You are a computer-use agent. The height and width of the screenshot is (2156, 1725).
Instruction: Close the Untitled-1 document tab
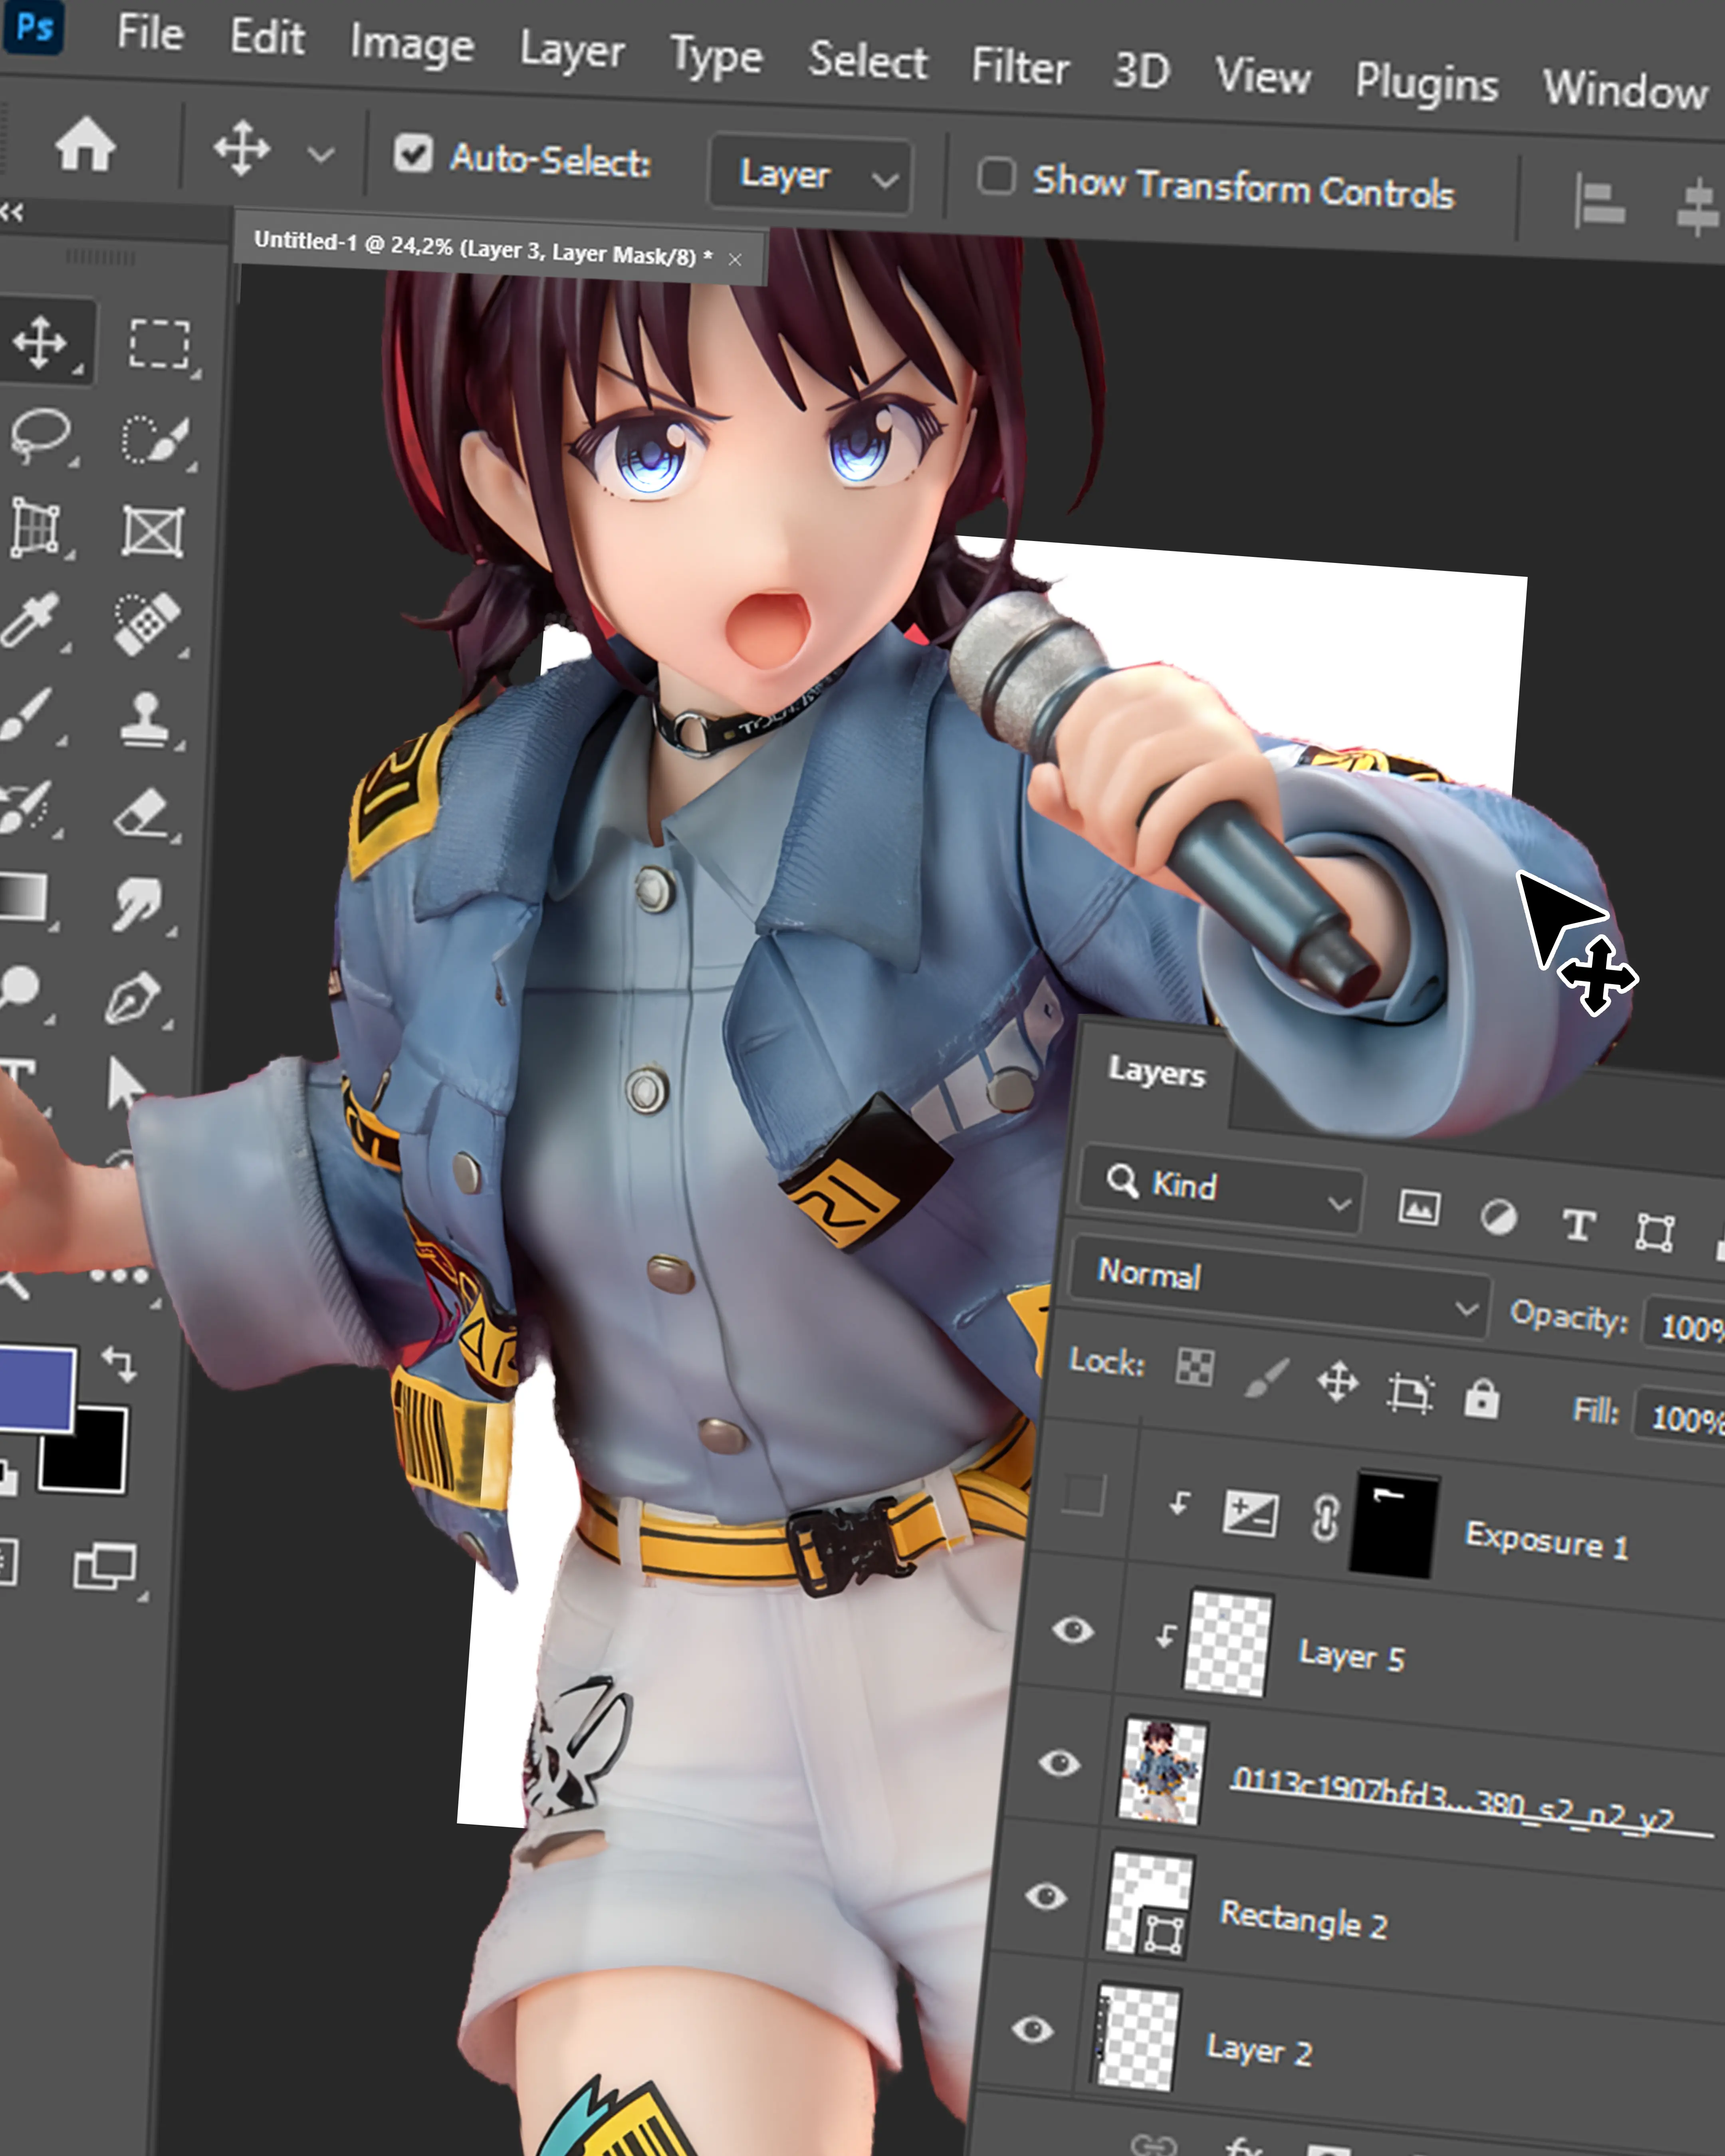[735, 260]
